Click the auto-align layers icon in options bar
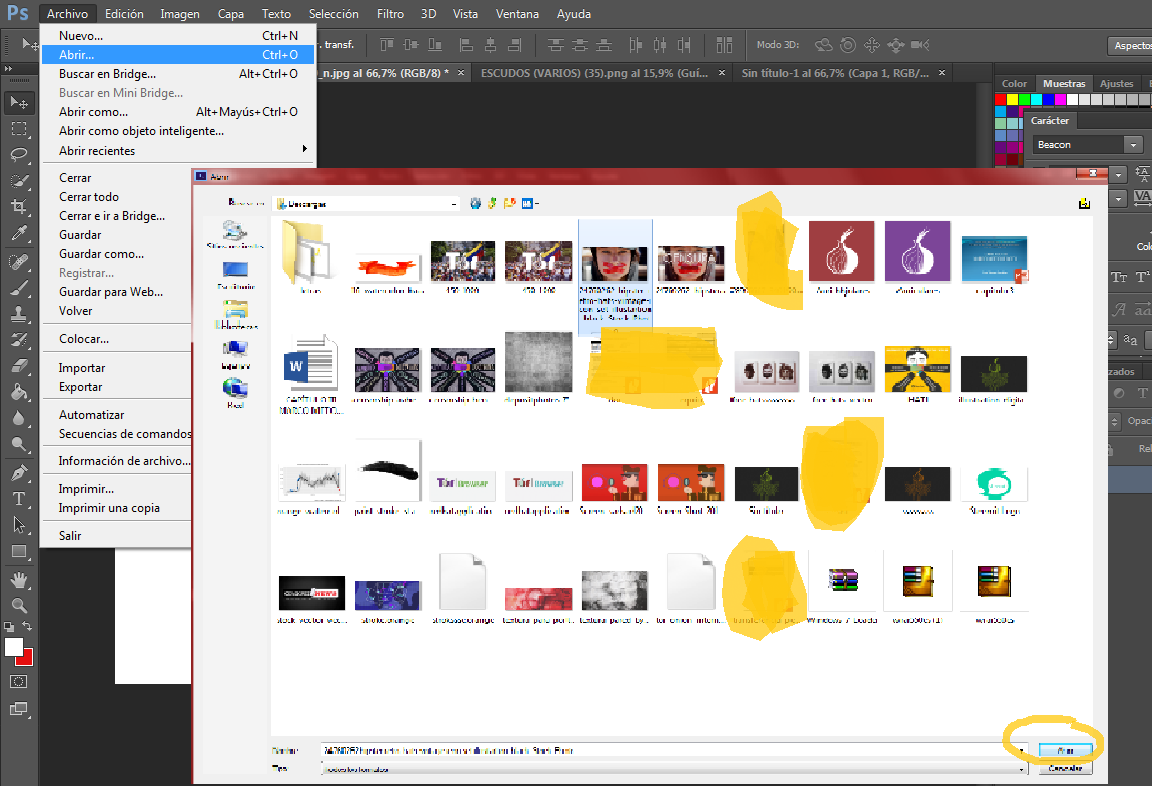Viewport: 1152px width, 786px height. [x=724, y=45]
